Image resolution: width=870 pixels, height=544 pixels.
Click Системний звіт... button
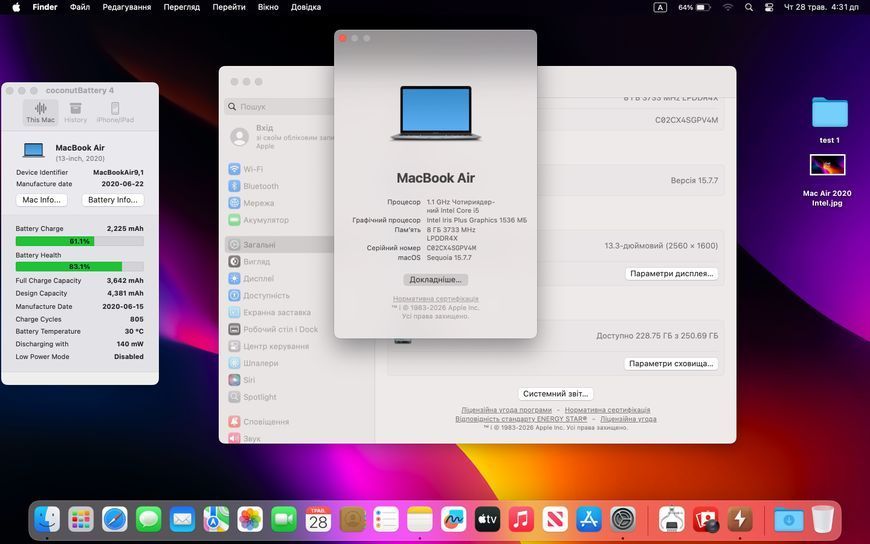click(555, 394)
